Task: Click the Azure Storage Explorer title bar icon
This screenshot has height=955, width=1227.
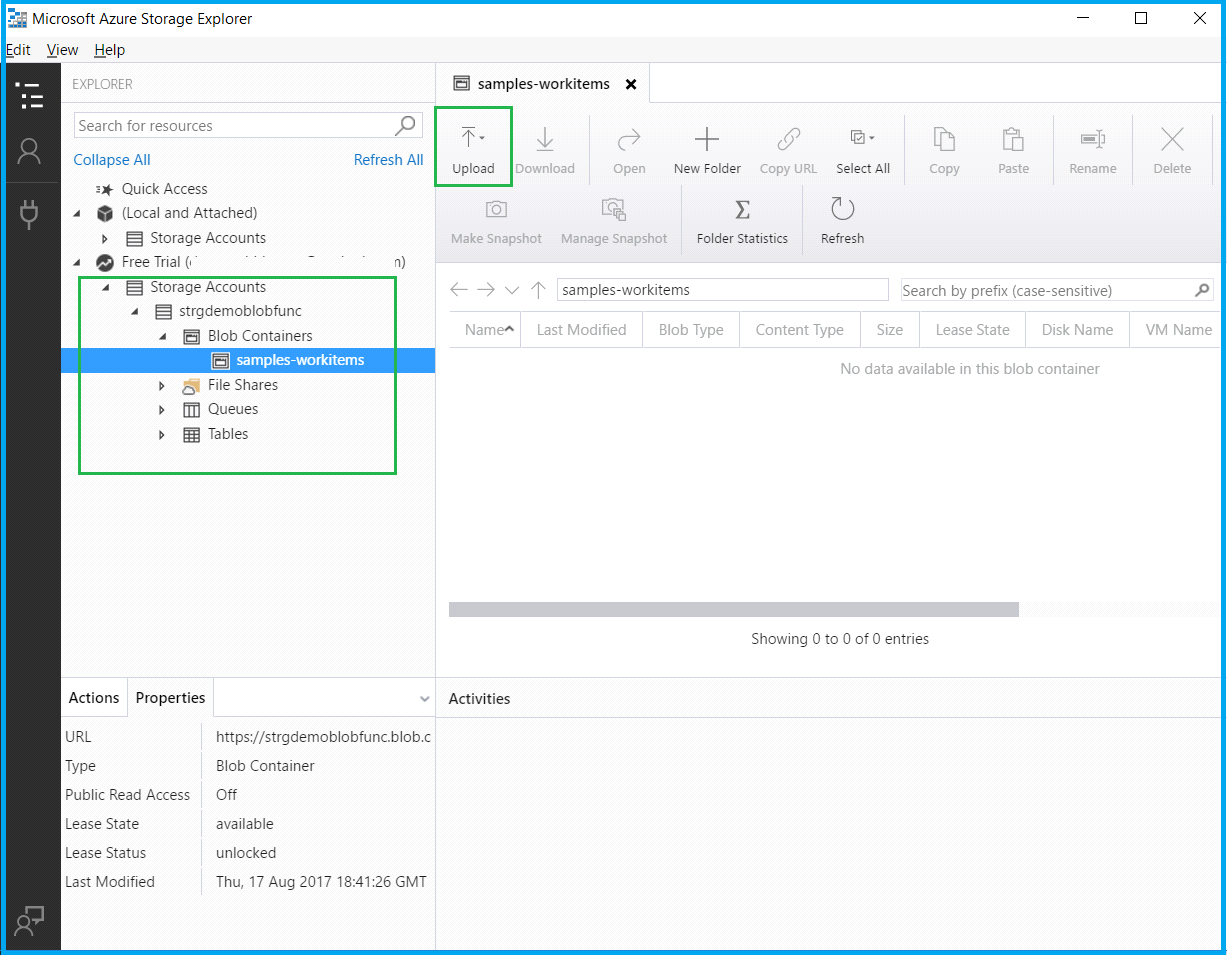Action: click(17, 18)
